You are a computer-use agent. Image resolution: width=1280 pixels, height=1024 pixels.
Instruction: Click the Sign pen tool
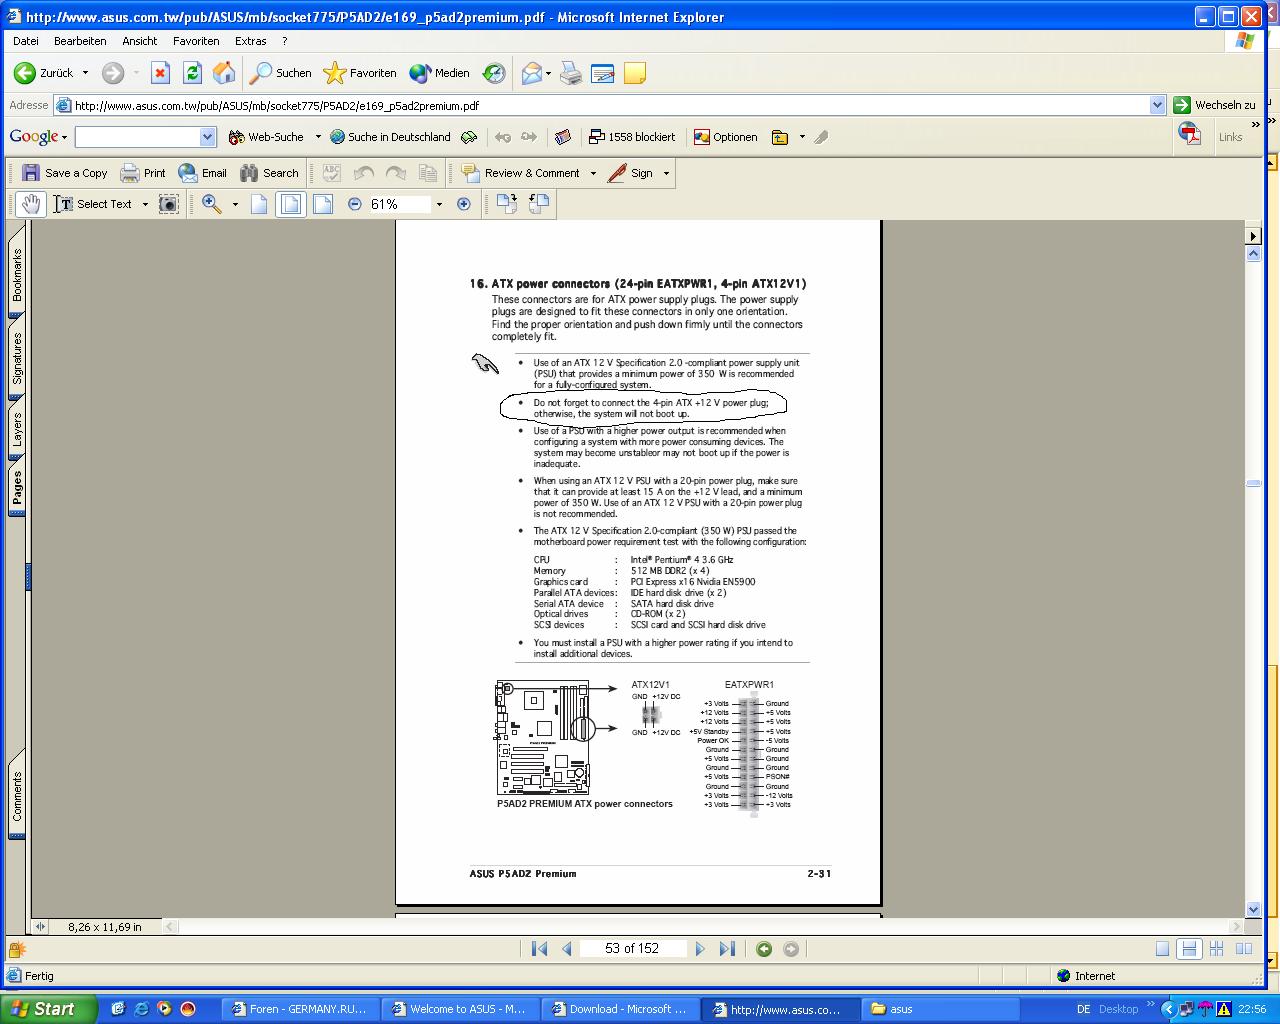click(631, 173)
